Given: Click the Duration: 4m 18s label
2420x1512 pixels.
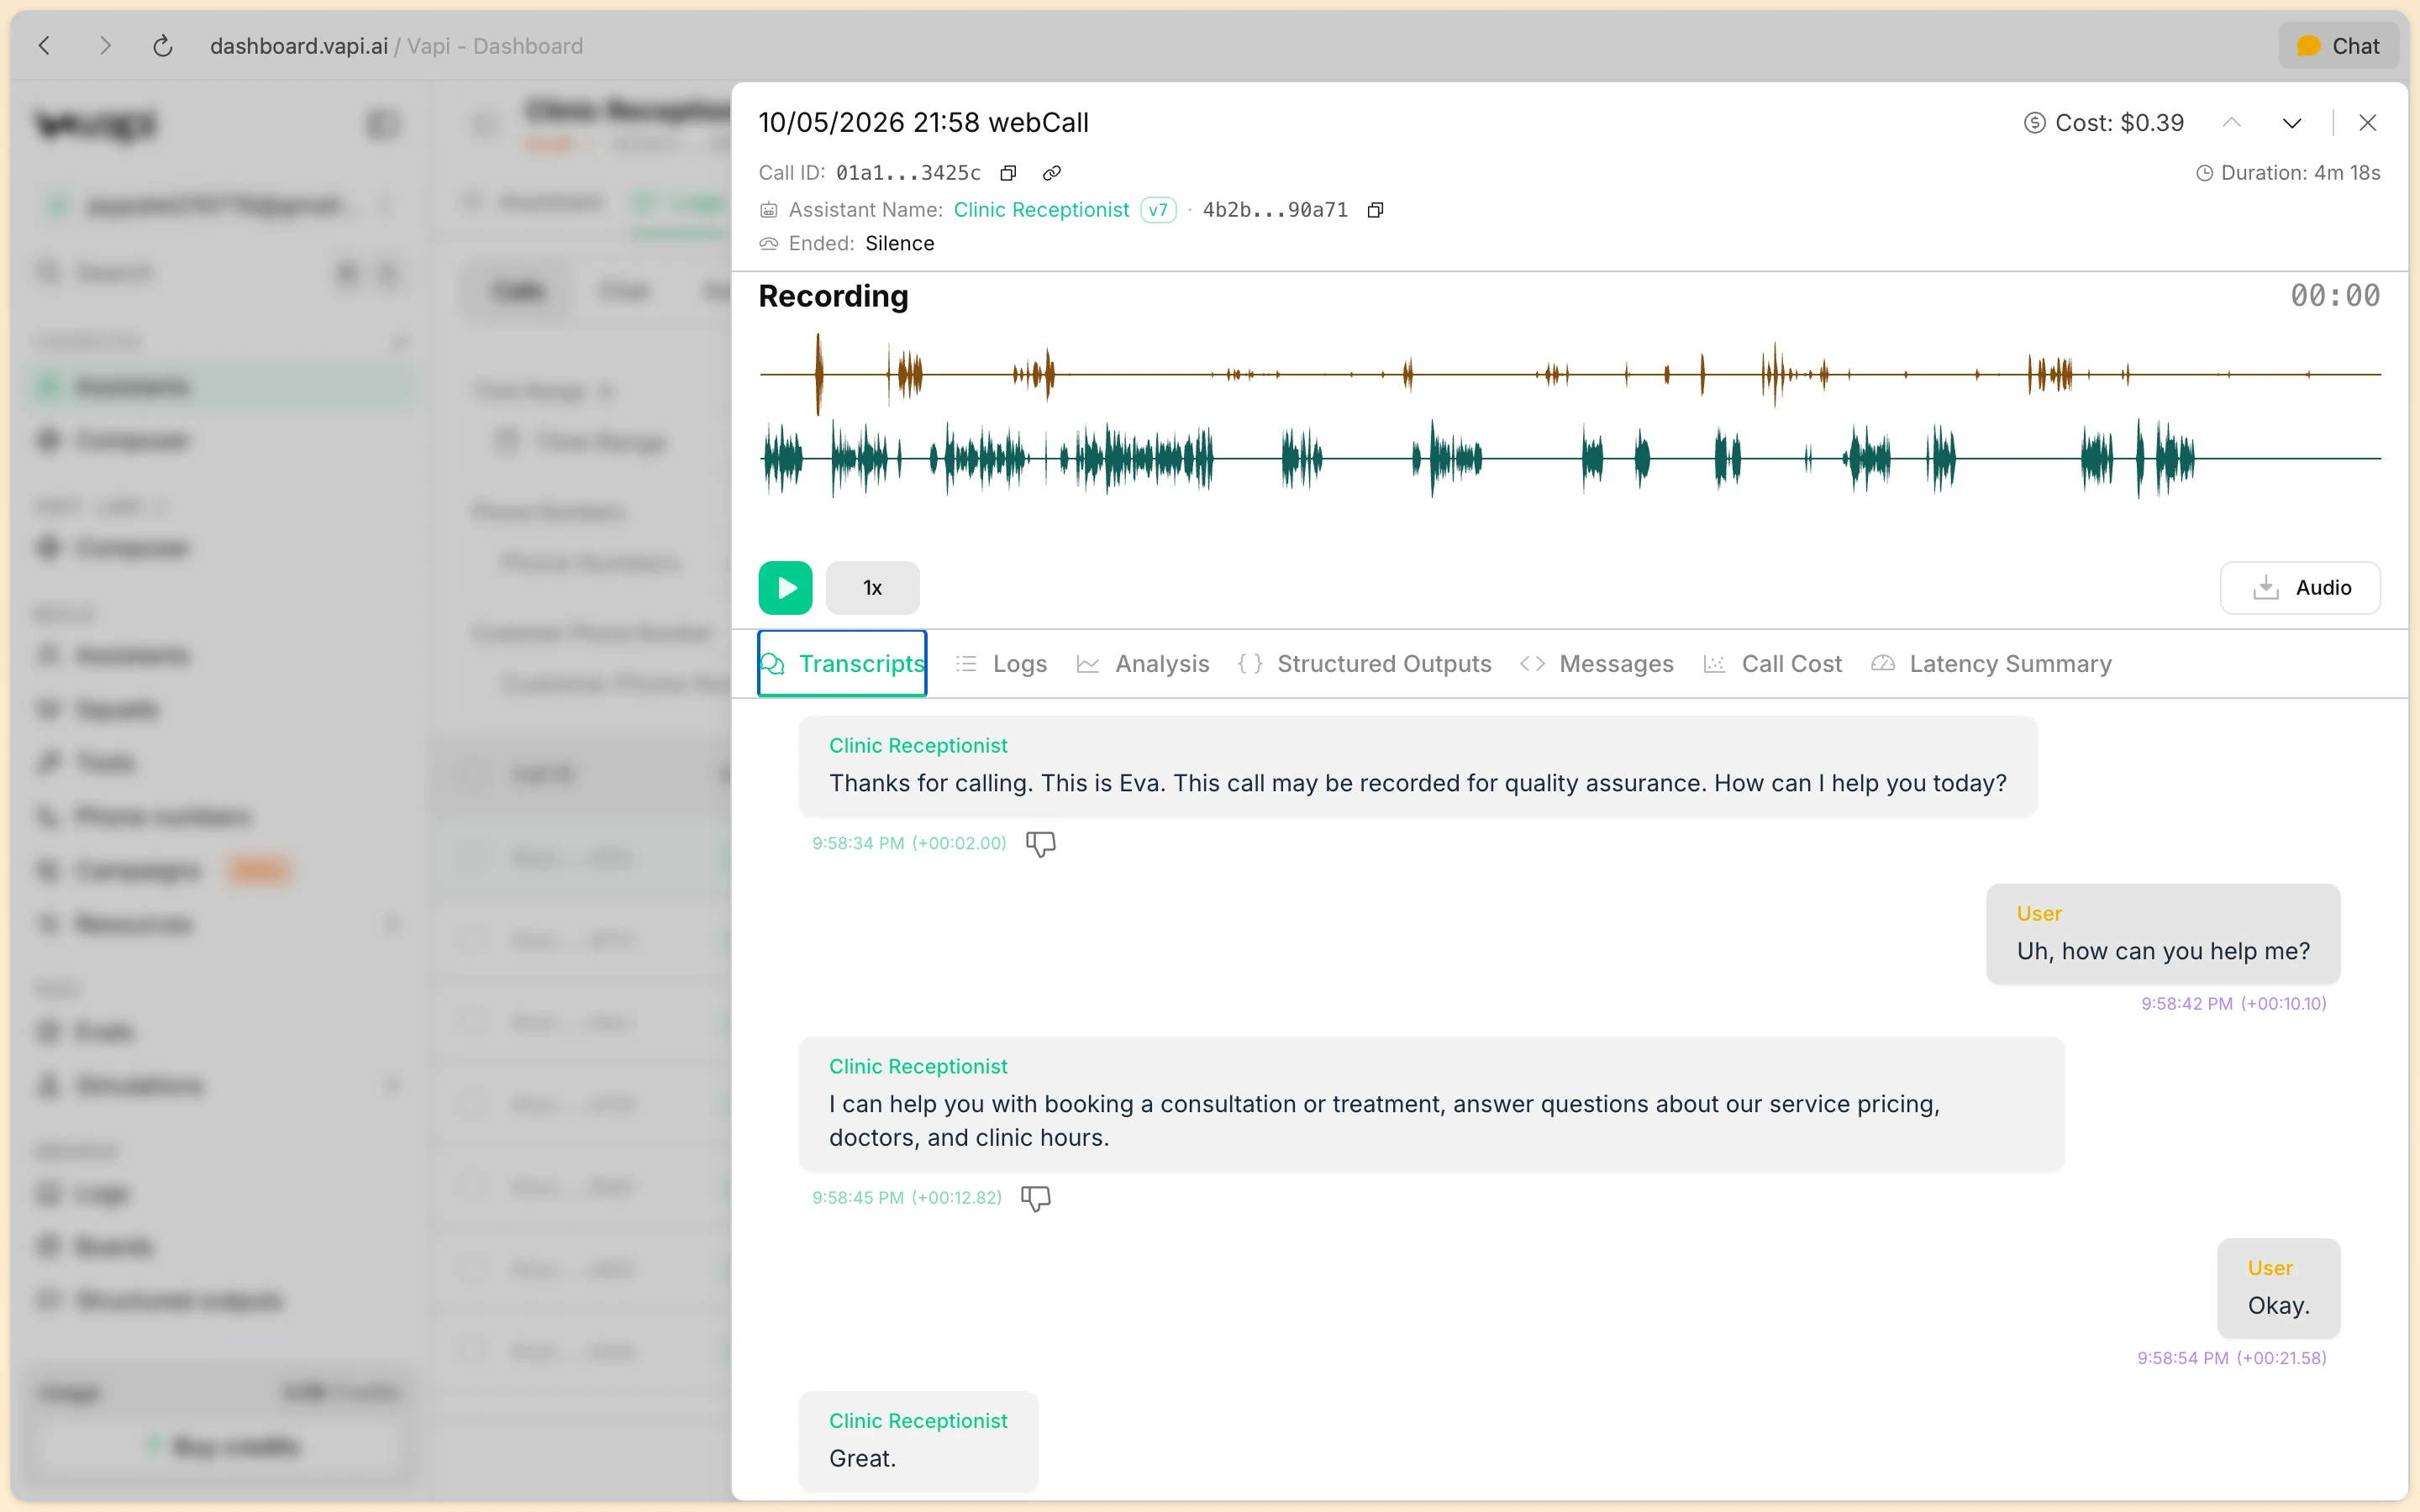Looking at the screenshot, I should pos(2287,173).
